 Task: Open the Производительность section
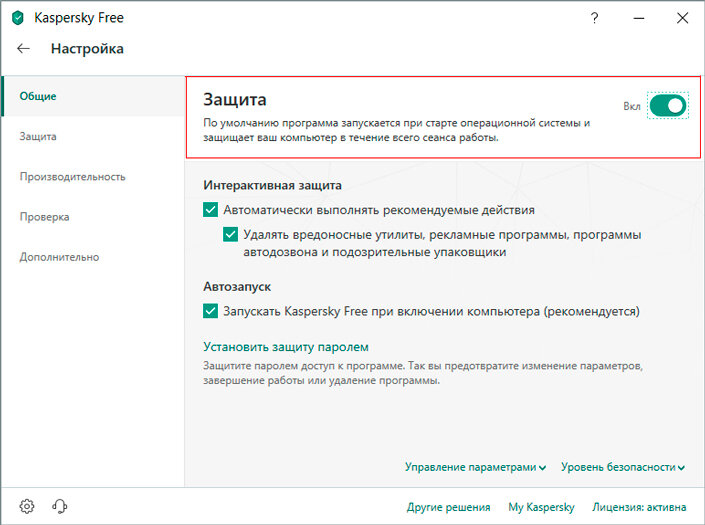point(93,177)
